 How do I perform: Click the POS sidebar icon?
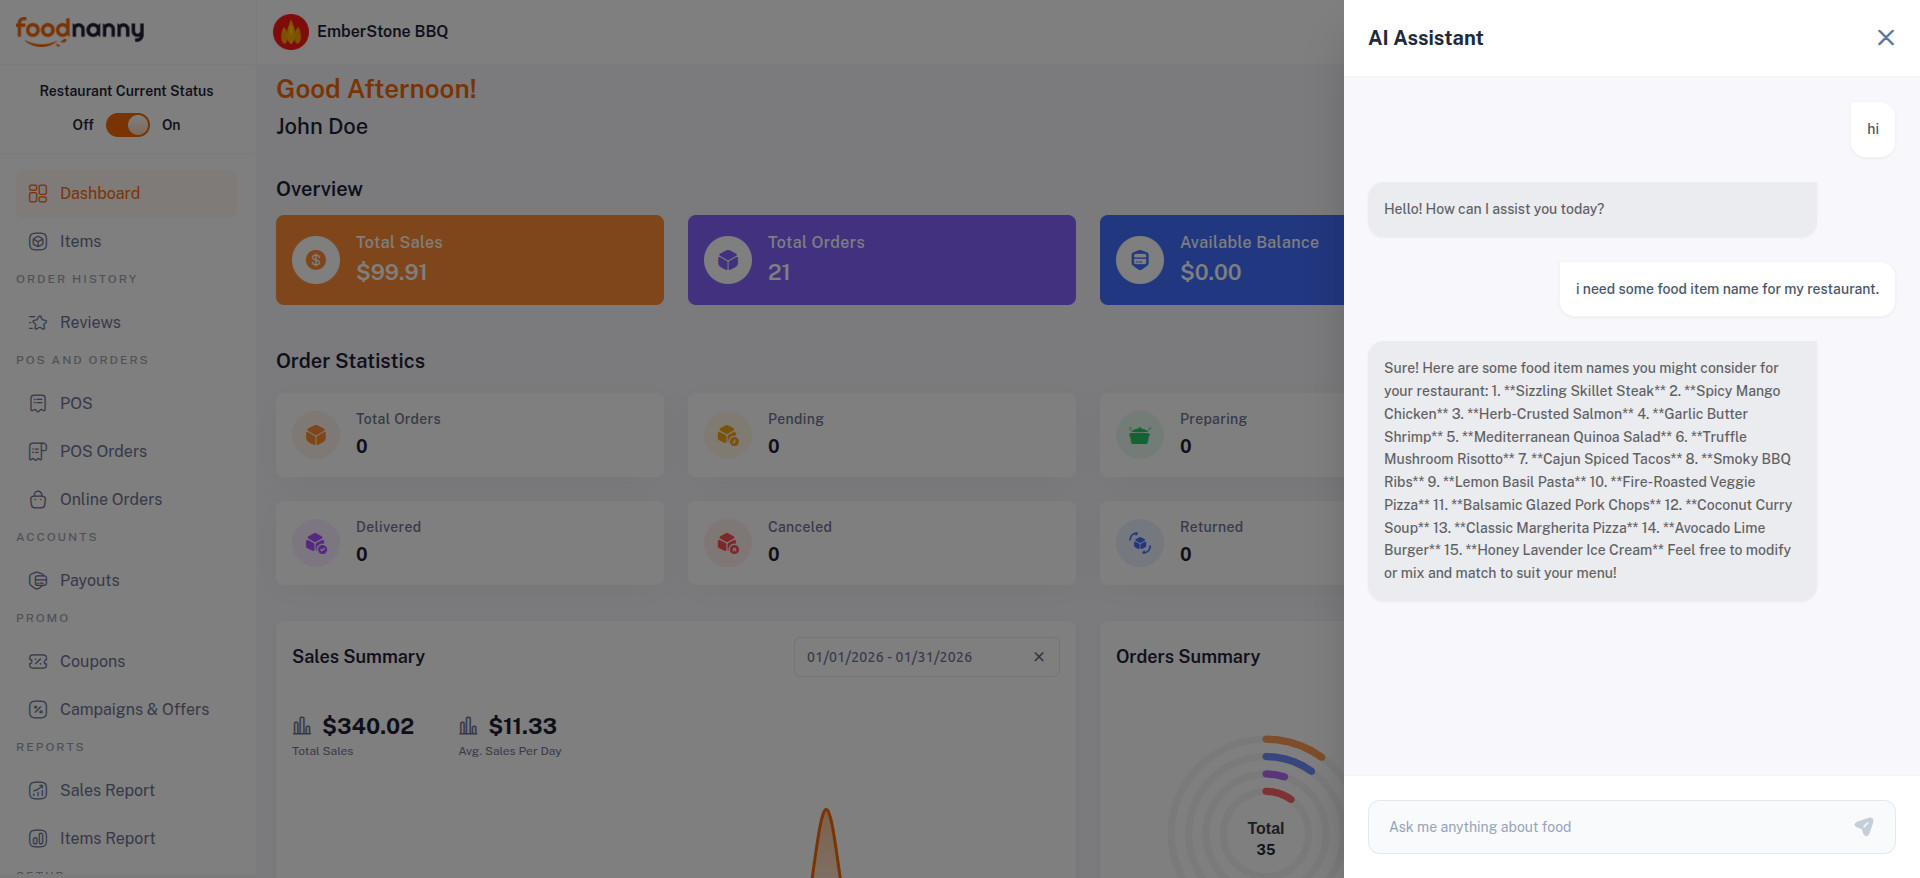(38, 403)
